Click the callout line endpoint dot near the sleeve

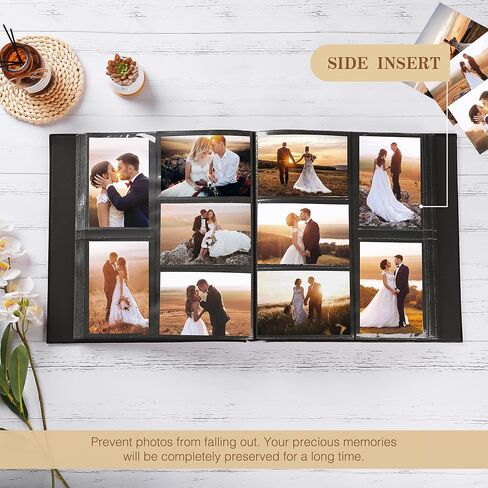[421, 207]
